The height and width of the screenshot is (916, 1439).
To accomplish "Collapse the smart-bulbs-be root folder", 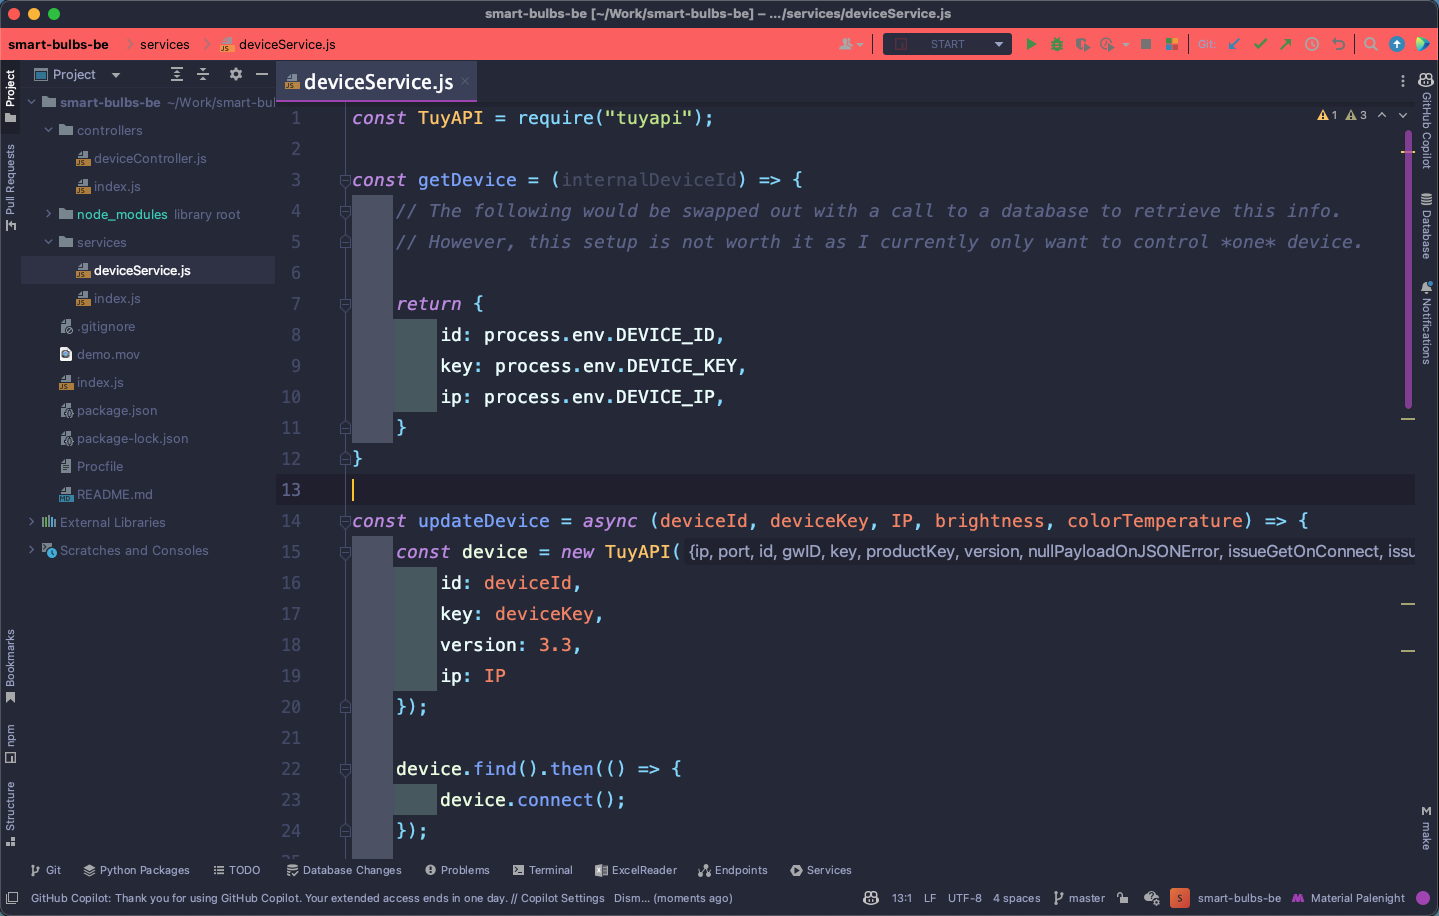I will pyautogui.click(x=31, y=102).
